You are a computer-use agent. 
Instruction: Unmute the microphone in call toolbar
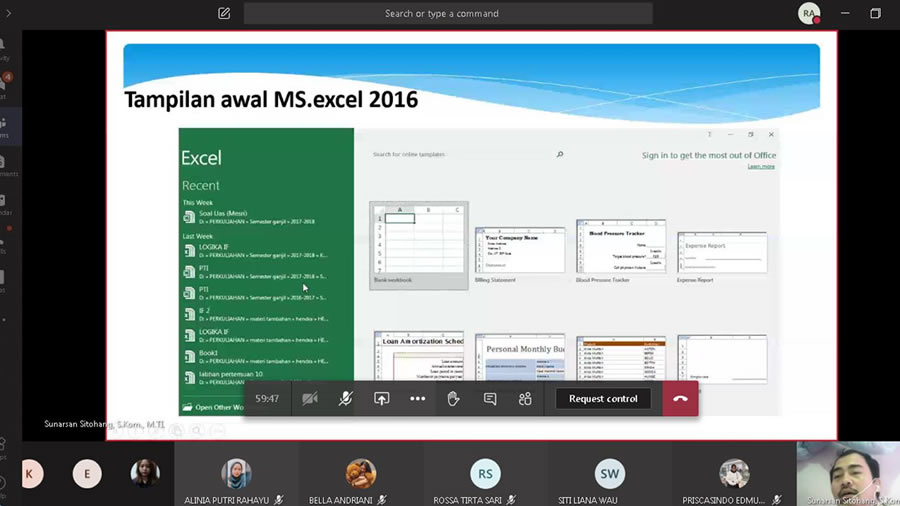point(346,399)
